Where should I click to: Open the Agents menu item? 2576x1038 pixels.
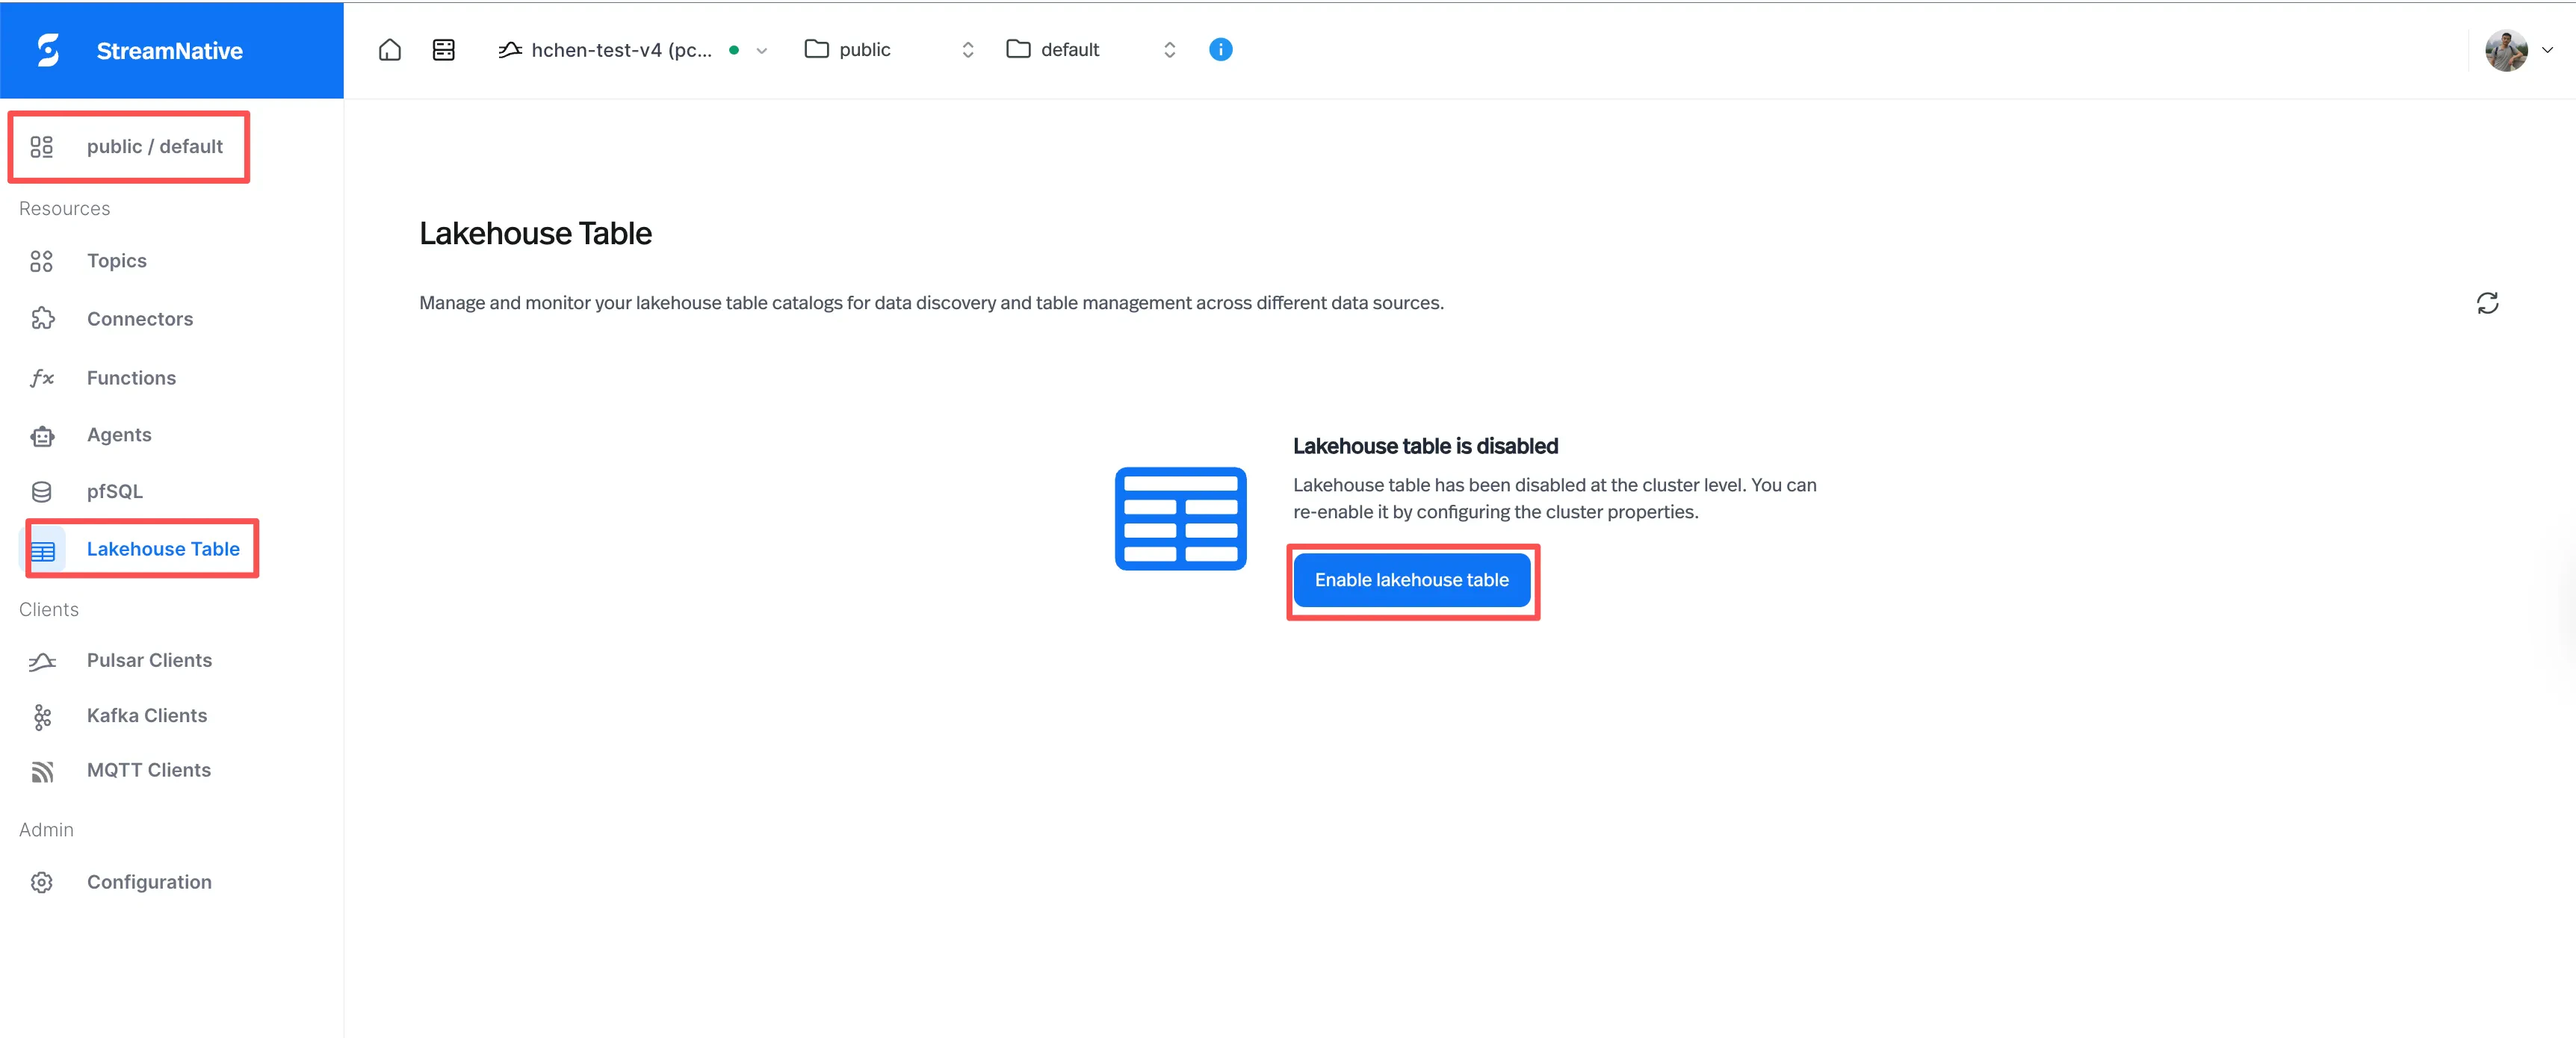click(119, 435)
